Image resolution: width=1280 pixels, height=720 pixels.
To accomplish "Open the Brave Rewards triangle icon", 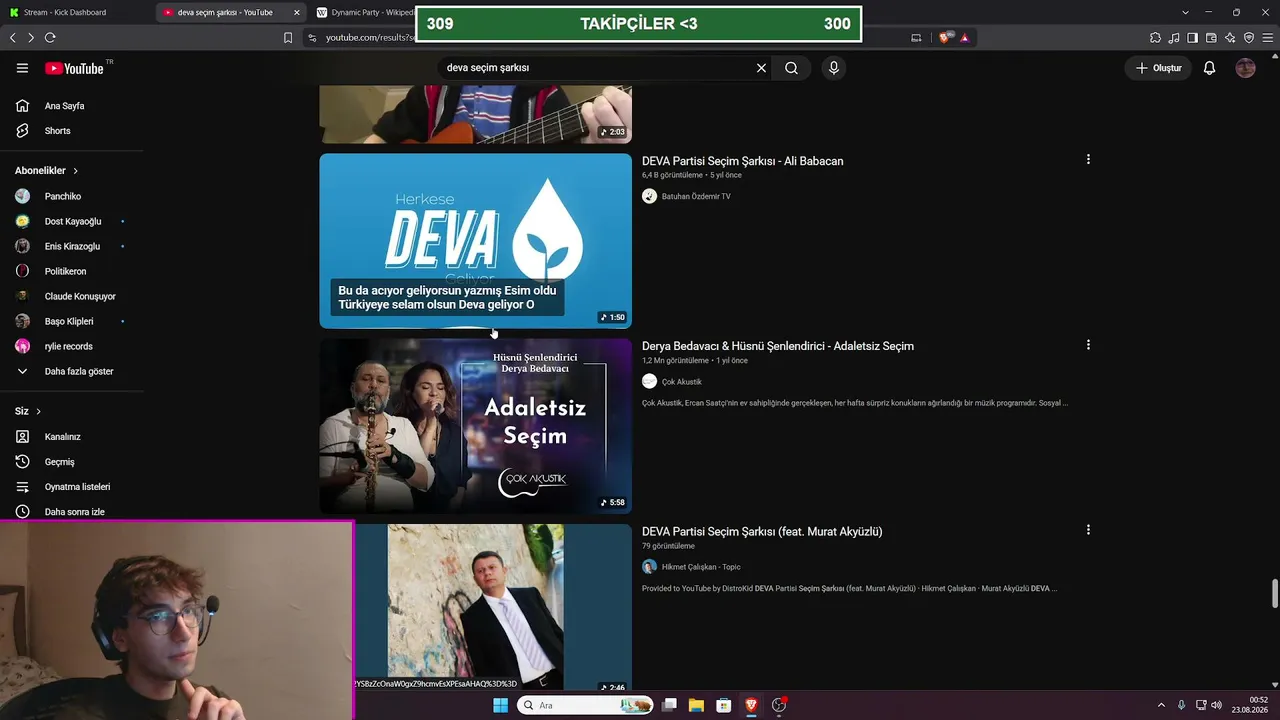I will (x=965, y=38).
